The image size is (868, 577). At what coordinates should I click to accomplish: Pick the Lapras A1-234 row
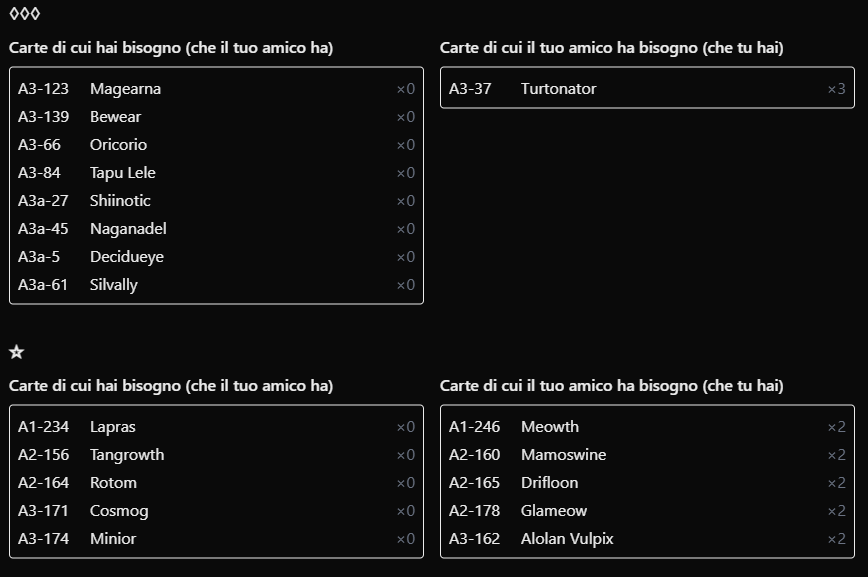point(216,427)
